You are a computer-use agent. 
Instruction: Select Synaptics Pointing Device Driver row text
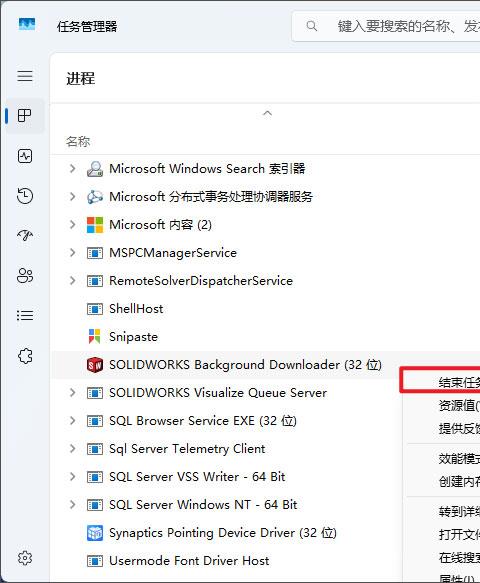223,533
